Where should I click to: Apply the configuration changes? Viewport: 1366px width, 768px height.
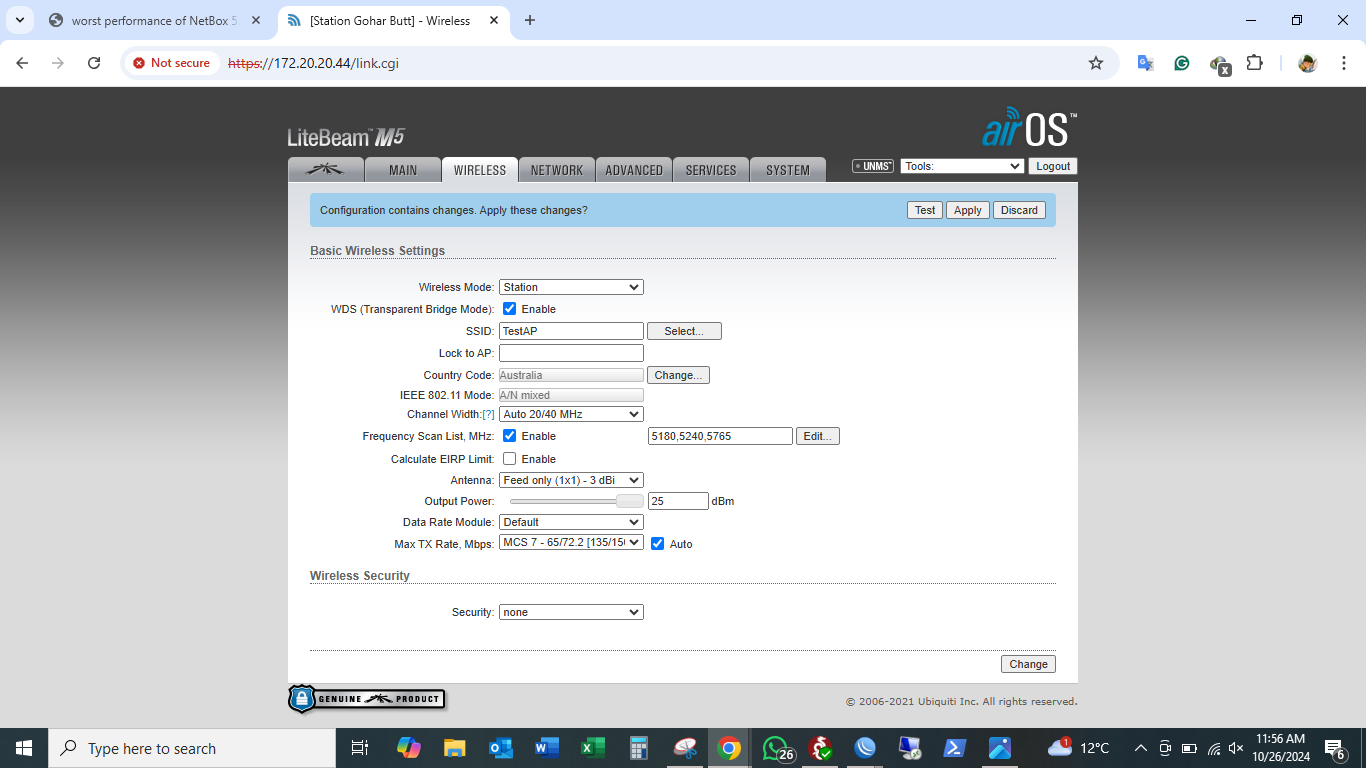tap(968, 210)
